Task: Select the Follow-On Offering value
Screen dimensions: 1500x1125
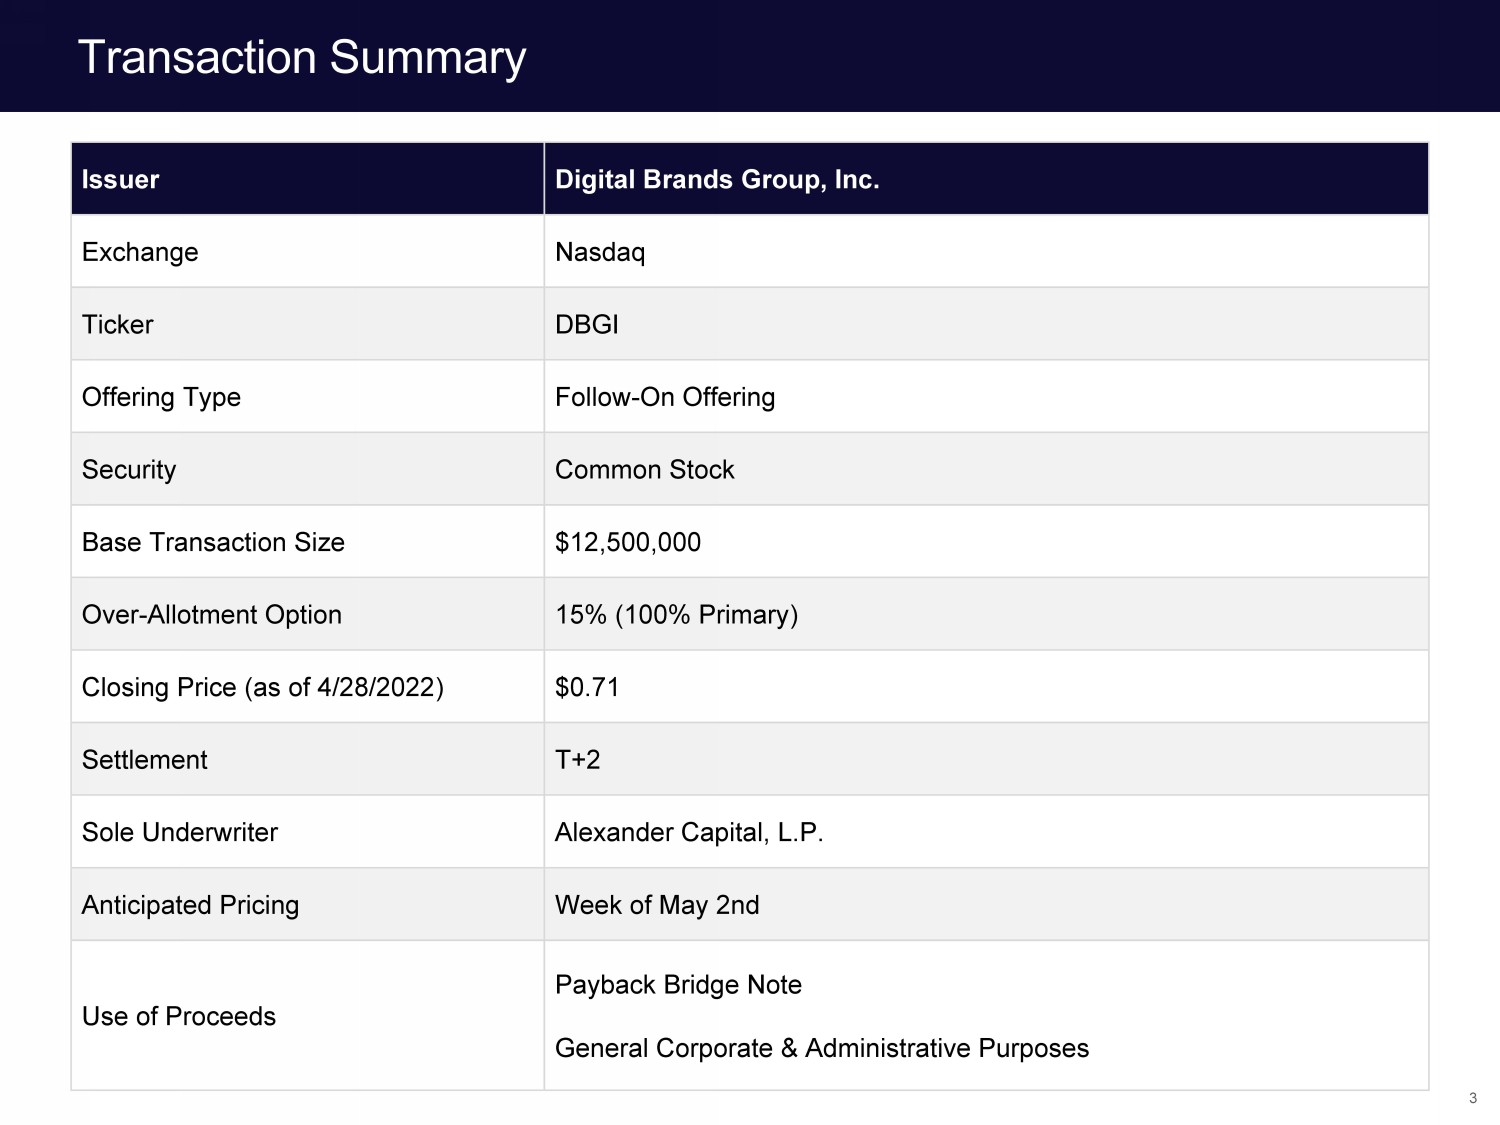Action: (x=665, y=397)
